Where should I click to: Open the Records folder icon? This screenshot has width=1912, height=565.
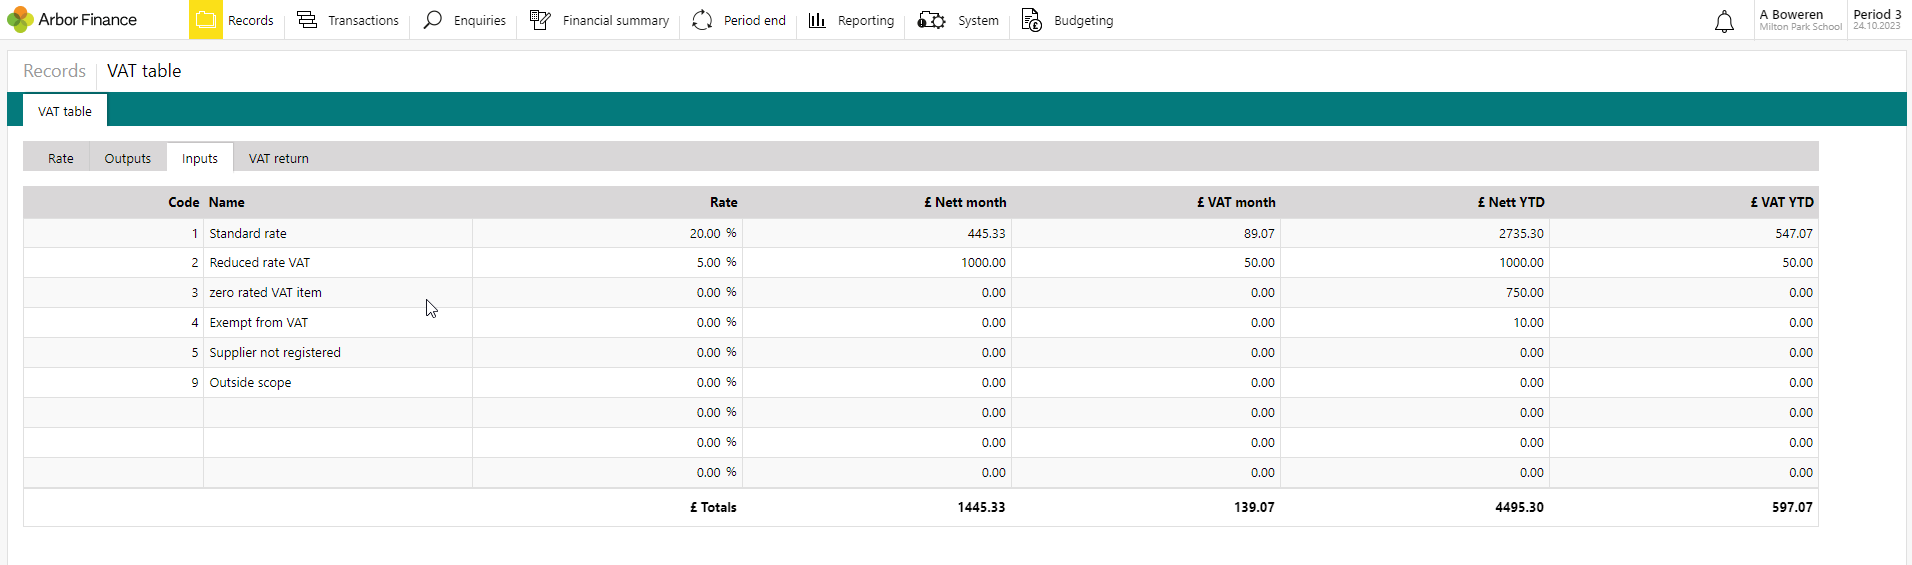pos(206,20)
